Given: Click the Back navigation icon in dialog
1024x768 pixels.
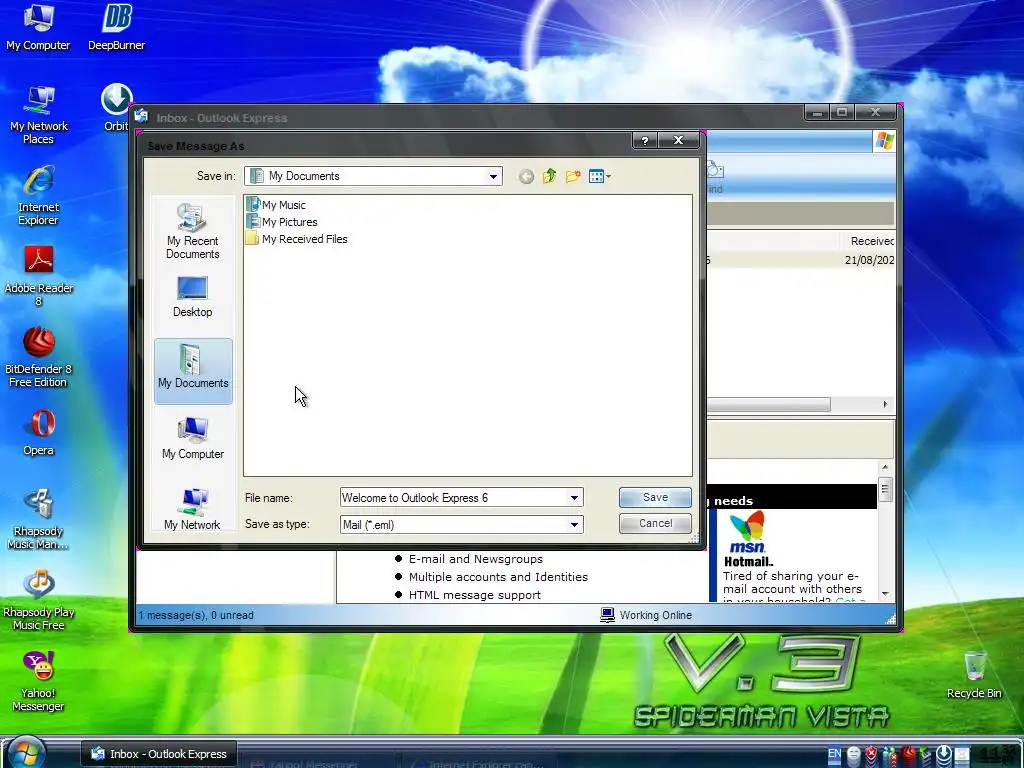Looking at the screenshot, I should click(x=526, y=176).
